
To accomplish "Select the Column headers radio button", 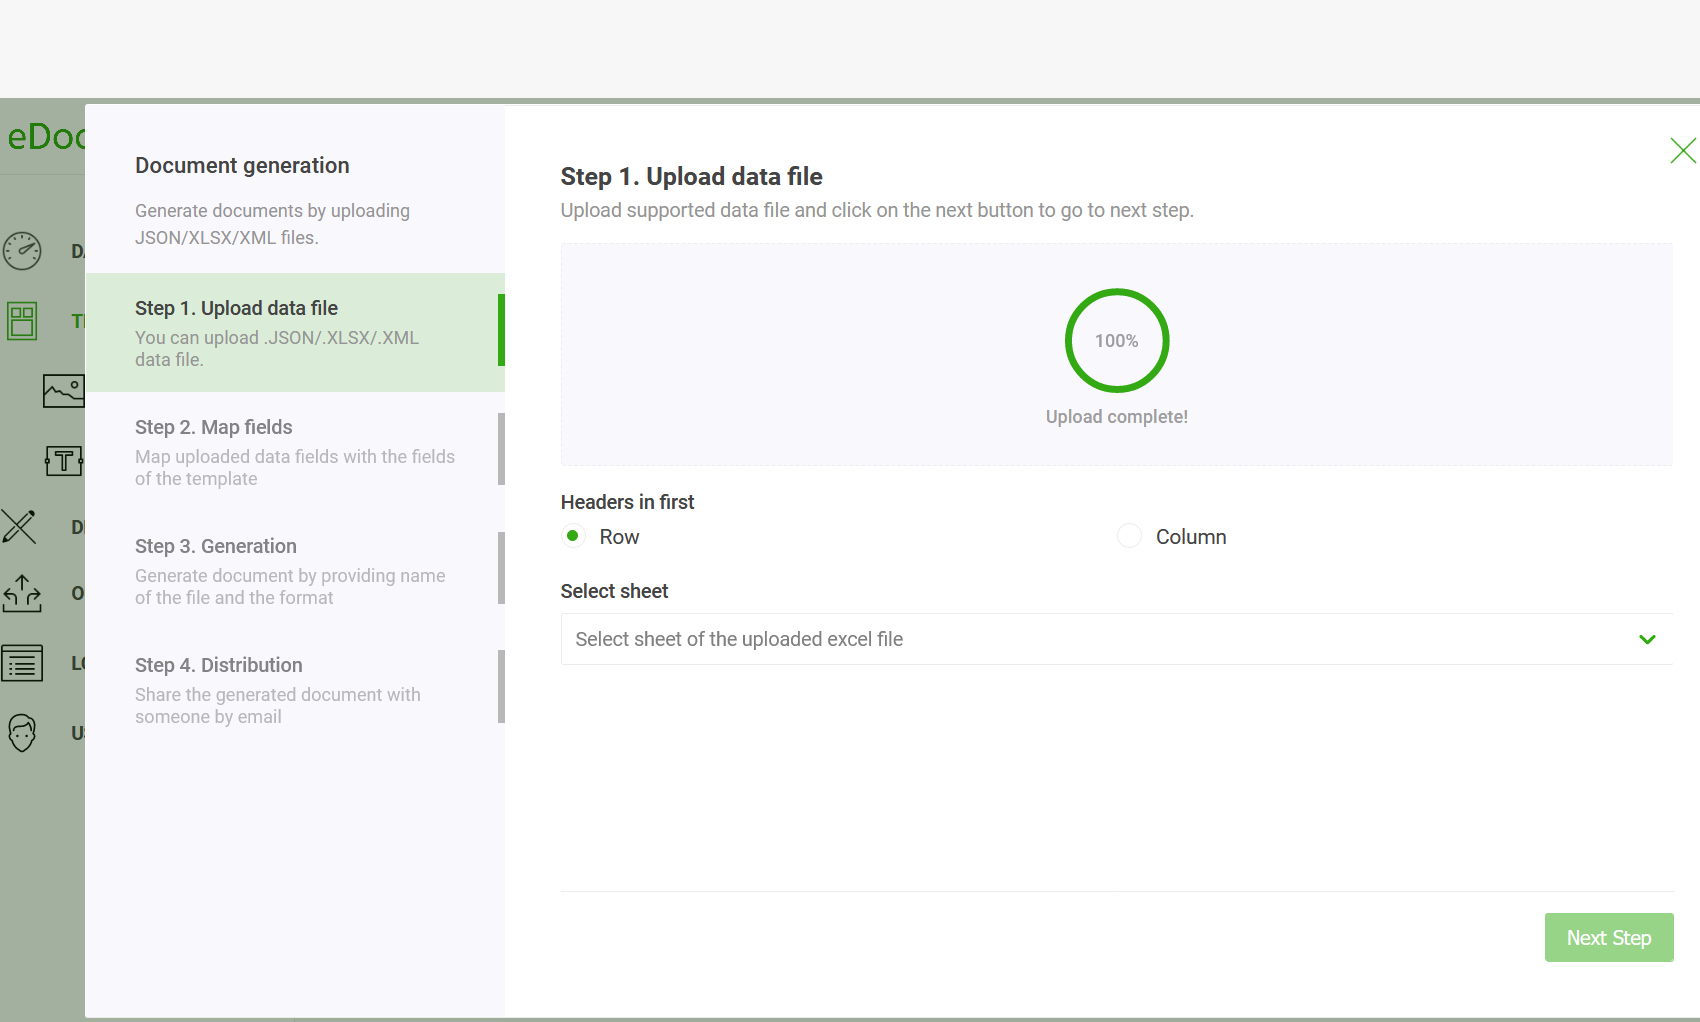I will 1129,536.
